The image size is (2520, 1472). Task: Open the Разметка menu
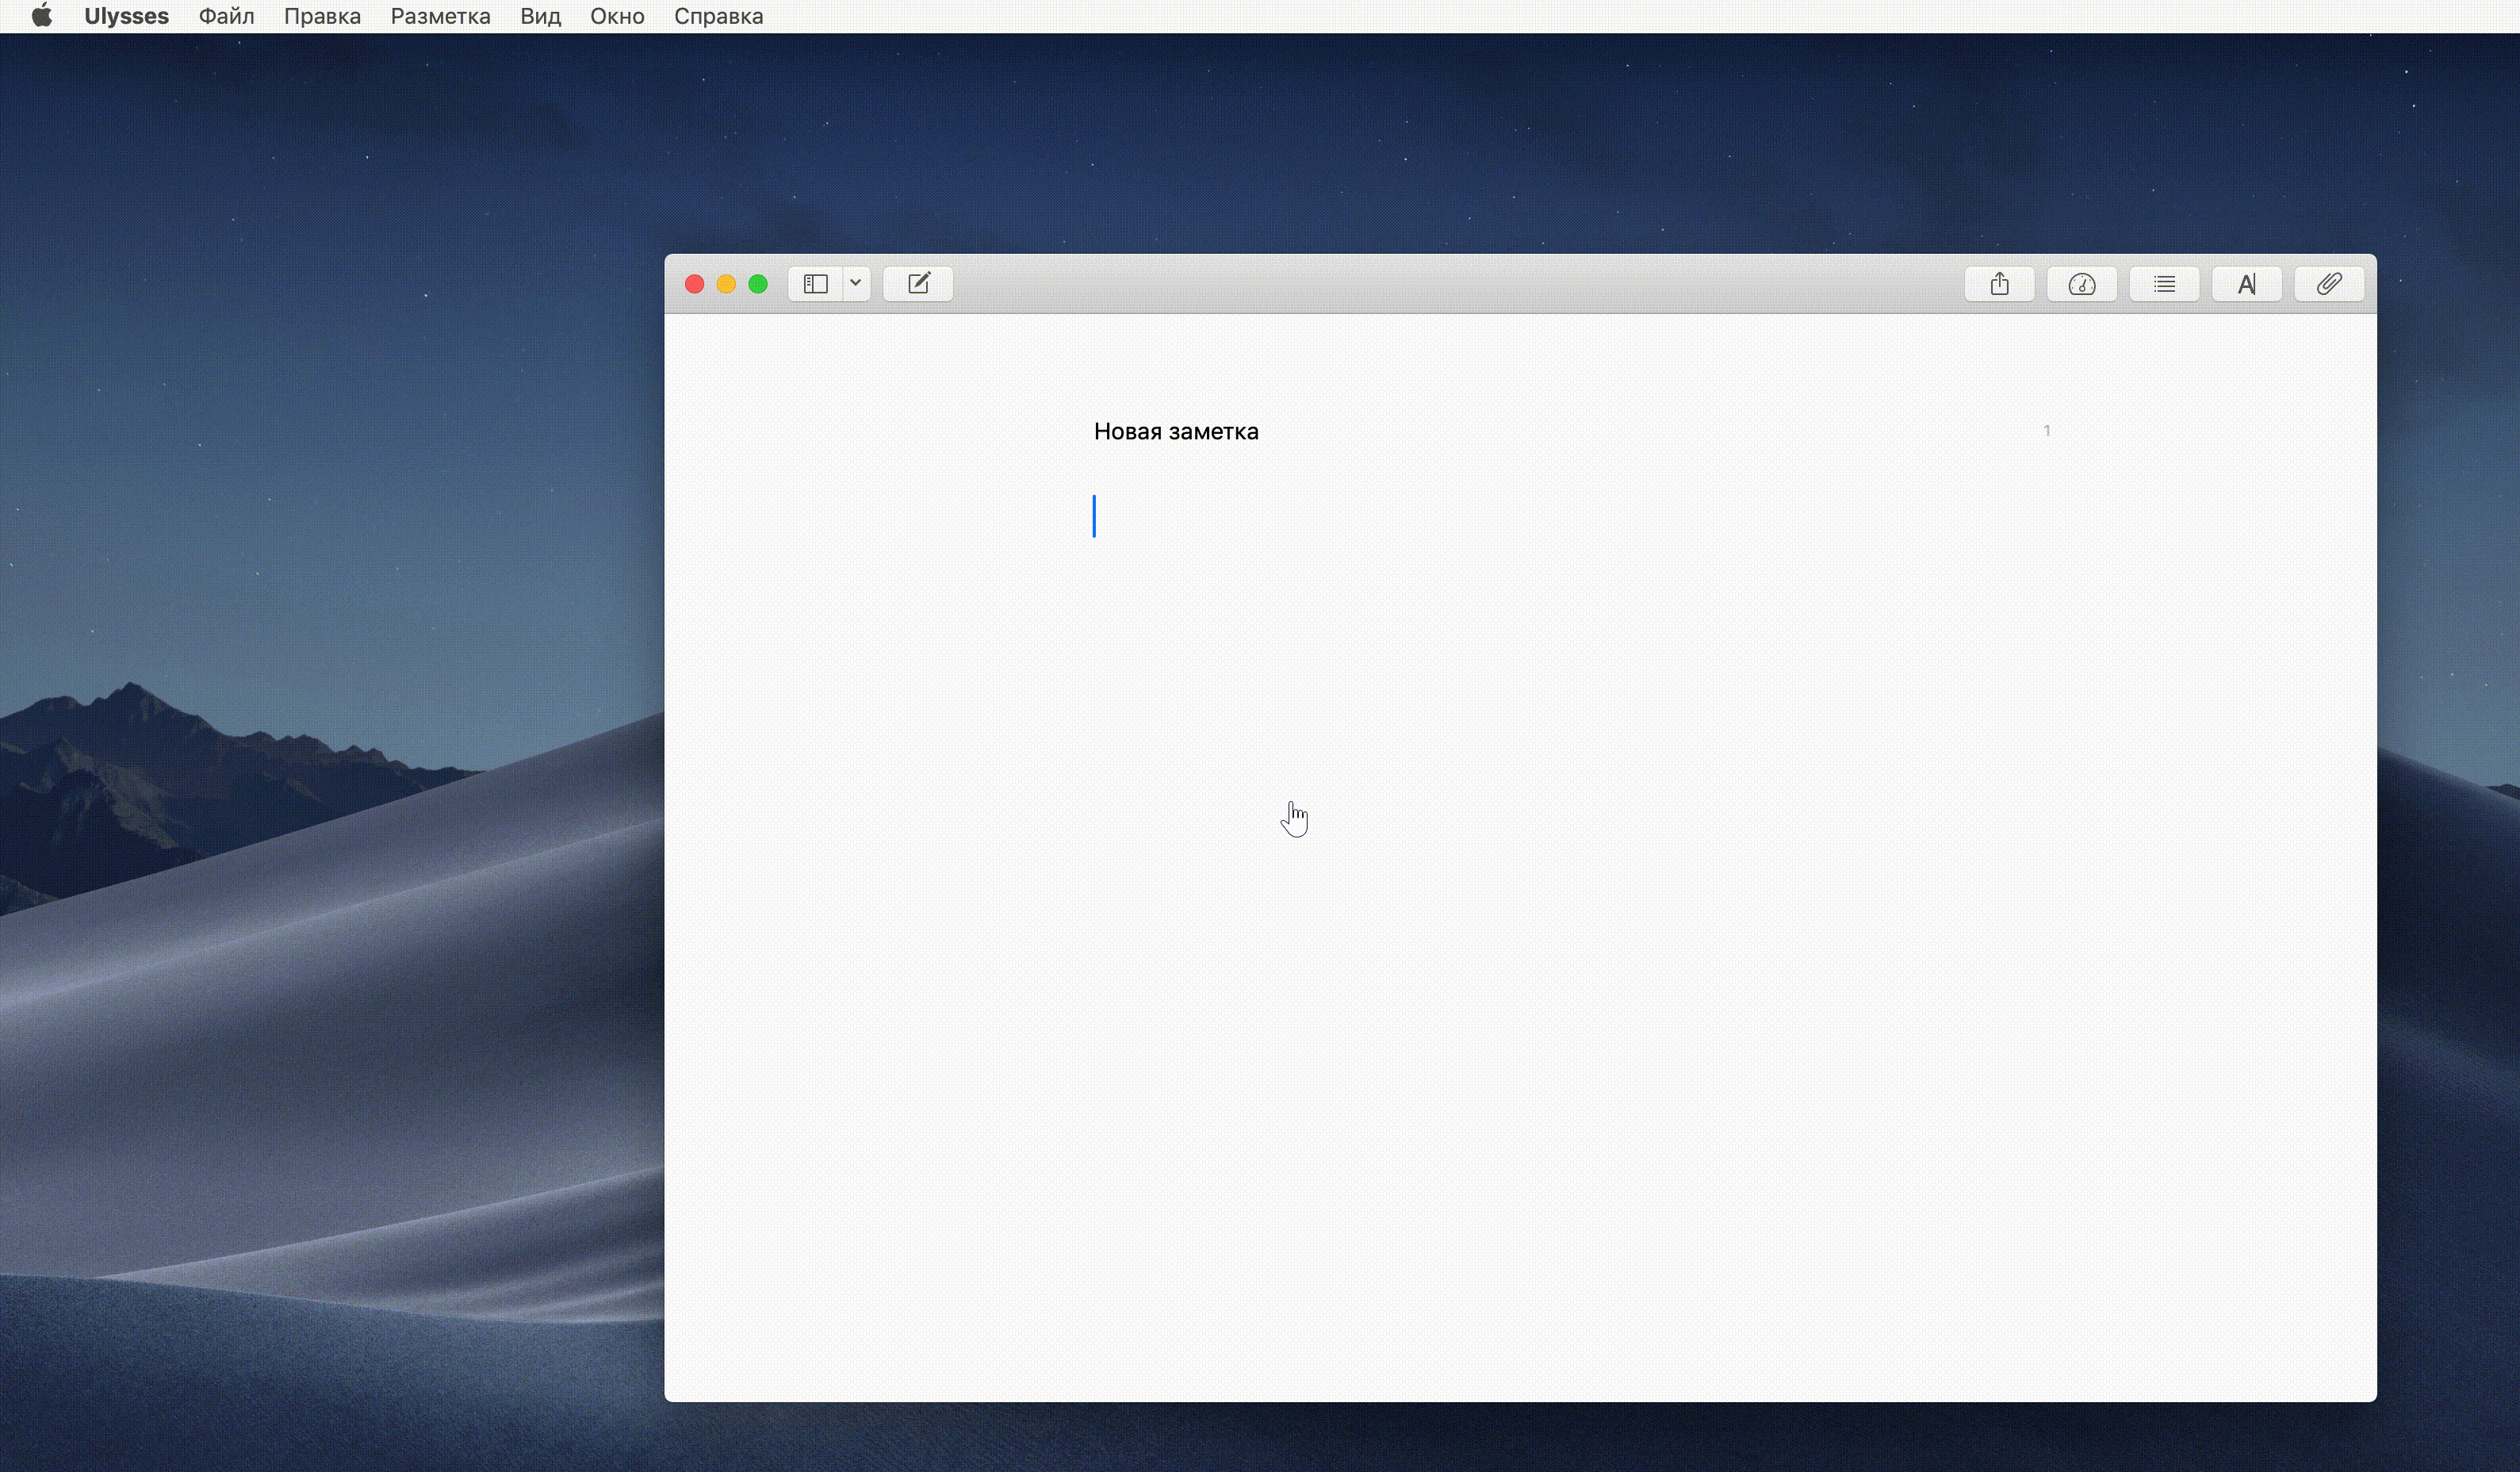(x=440, y=16)
